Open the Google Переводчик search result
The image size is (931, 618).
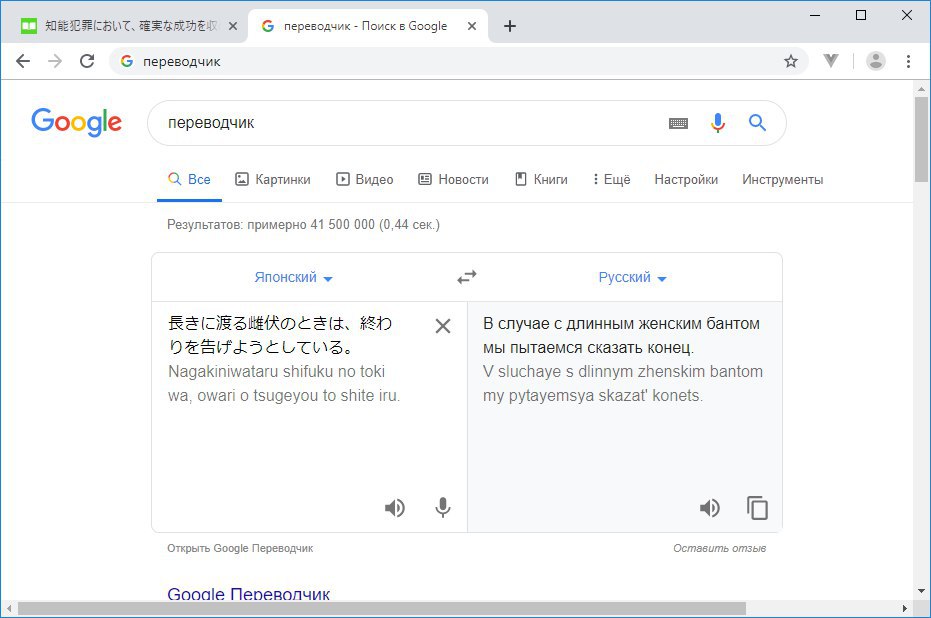click(x=248, y=594)
